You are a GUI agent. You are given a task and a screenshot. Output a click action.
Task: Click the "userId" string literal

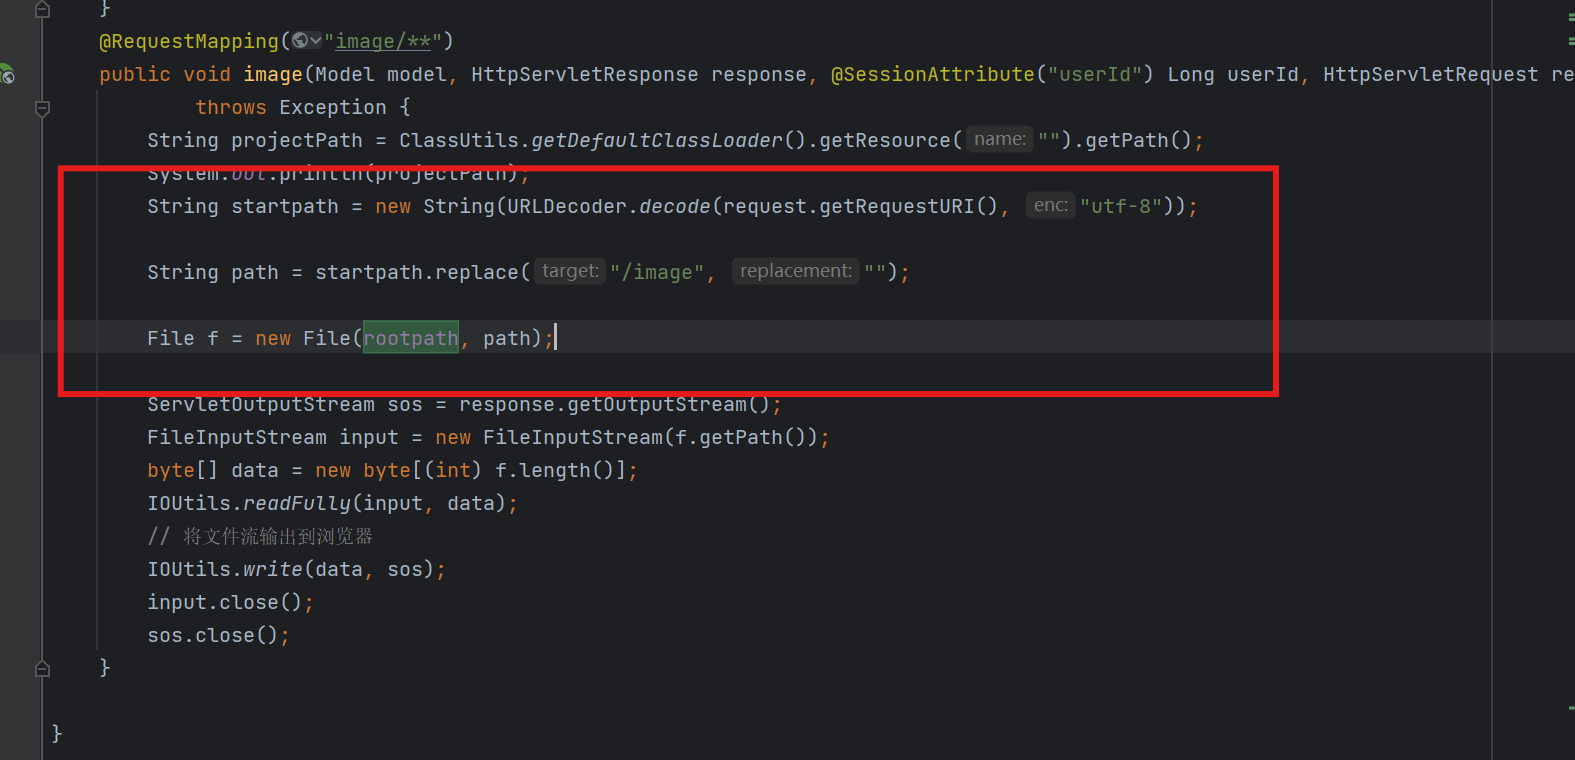[x=1095, y=74]
